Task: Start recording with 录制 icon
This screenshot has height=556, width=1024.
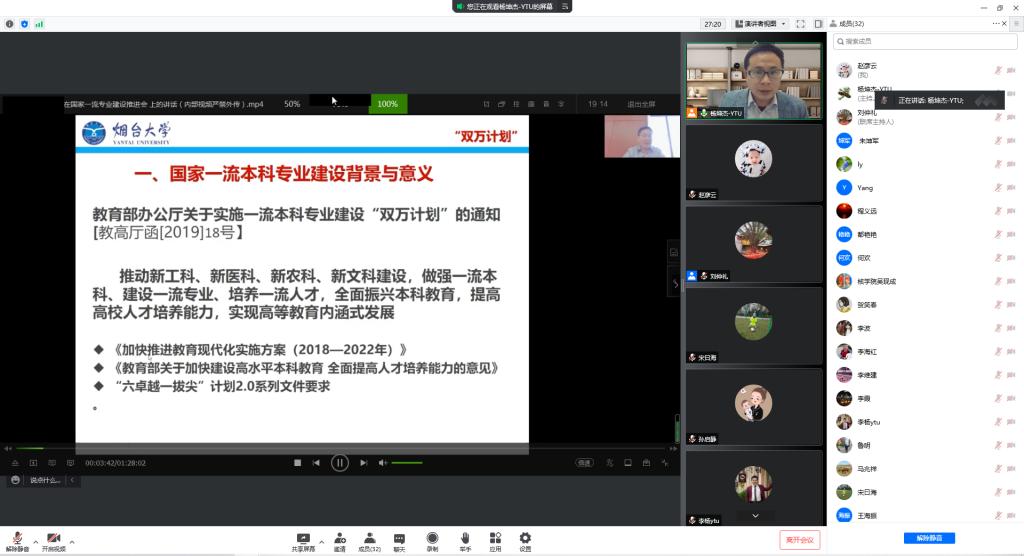Action: [432, 538]
